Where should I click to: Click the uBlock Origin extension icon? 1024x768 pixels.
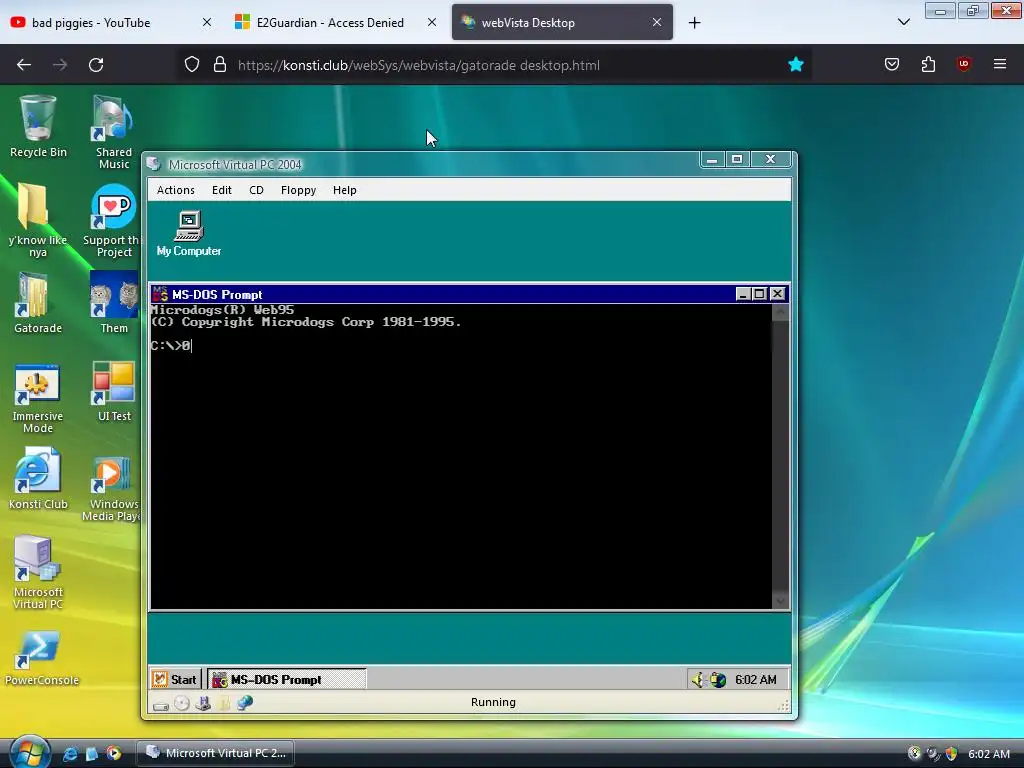[x=963, y=64]
